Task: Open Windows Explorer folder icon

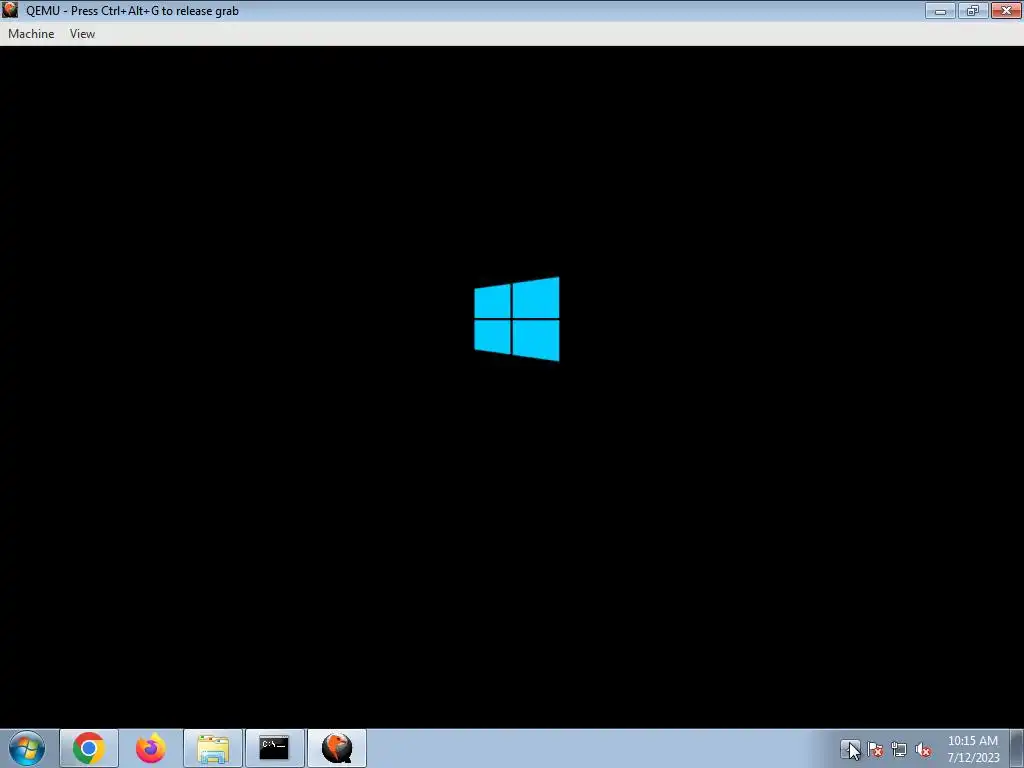Action: tap(213, 748)
